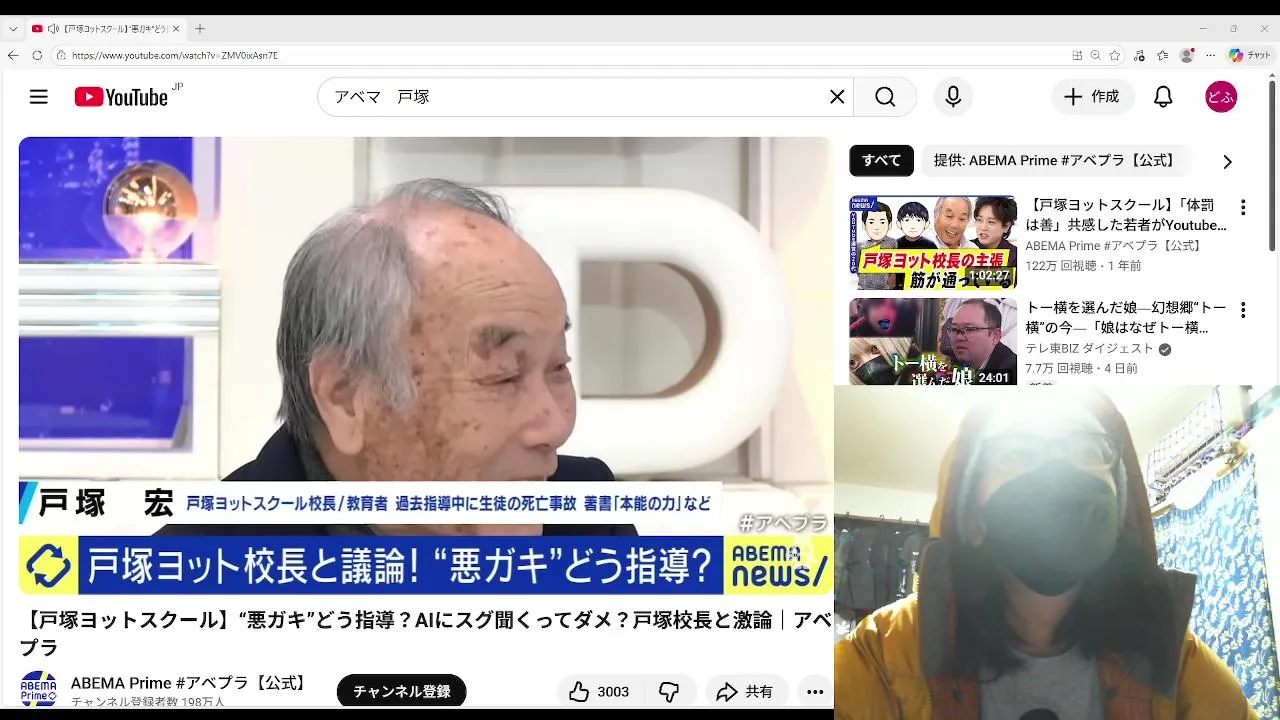Open YouTube notifications bell
This screenshot has height=720, width=1280.
(1163, 97)
